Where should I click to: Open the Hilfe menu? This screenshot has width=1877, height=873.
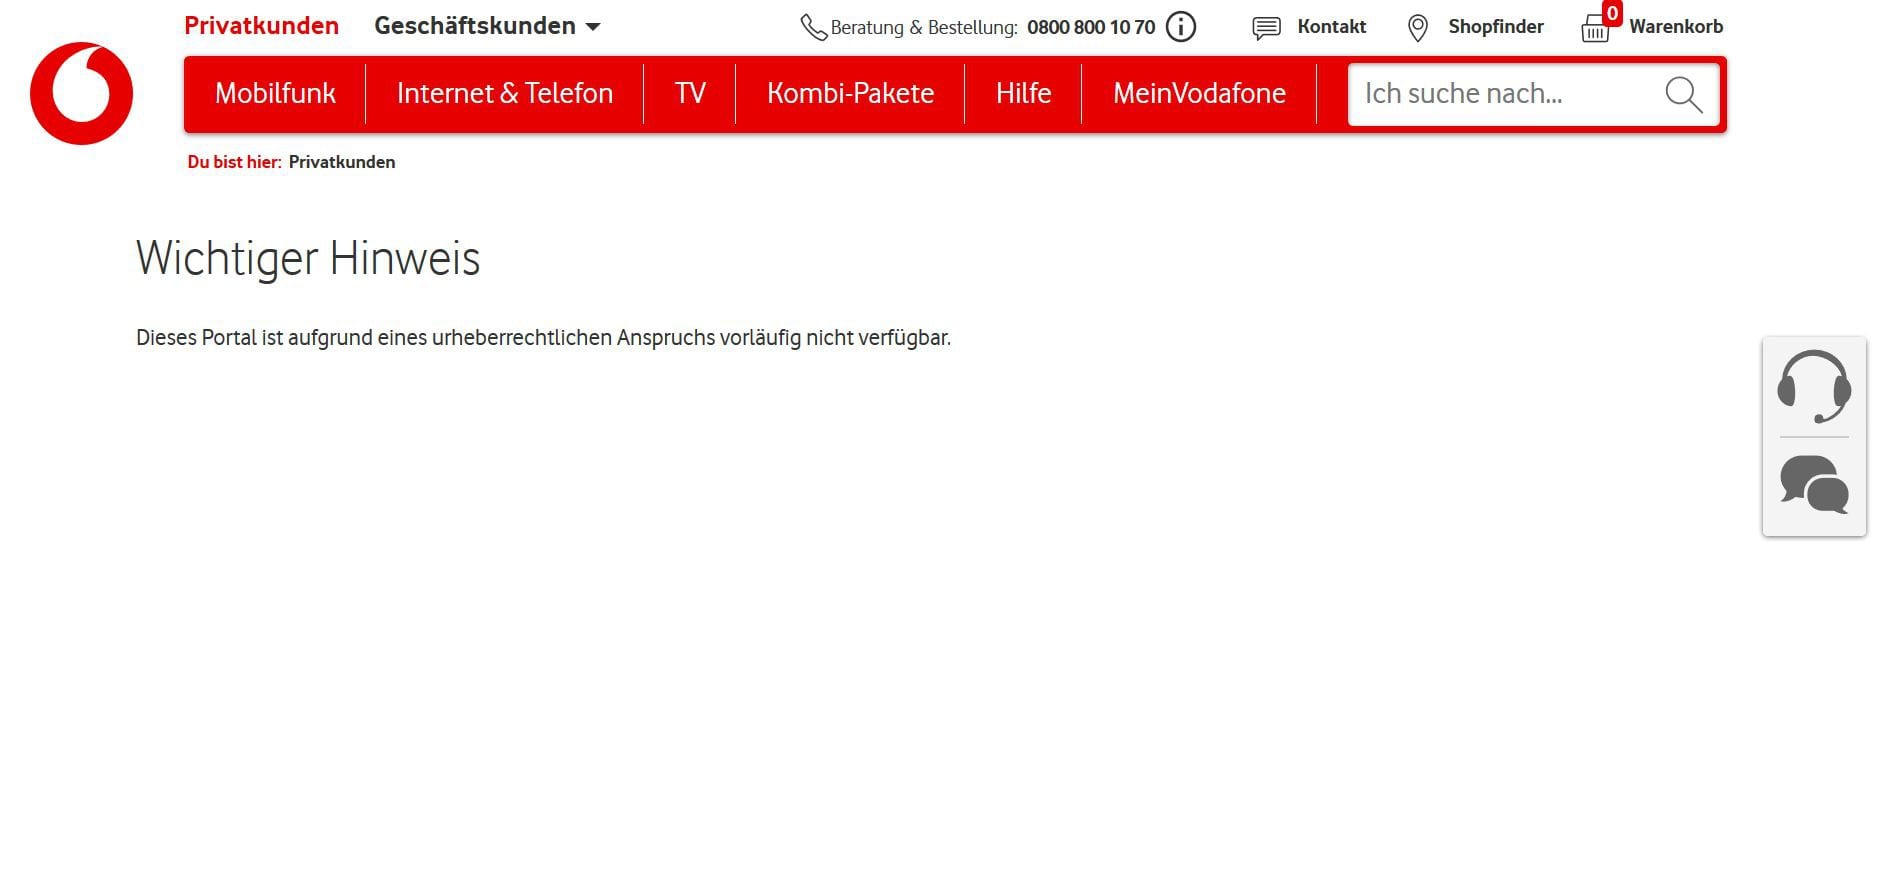coord(1023,93)
